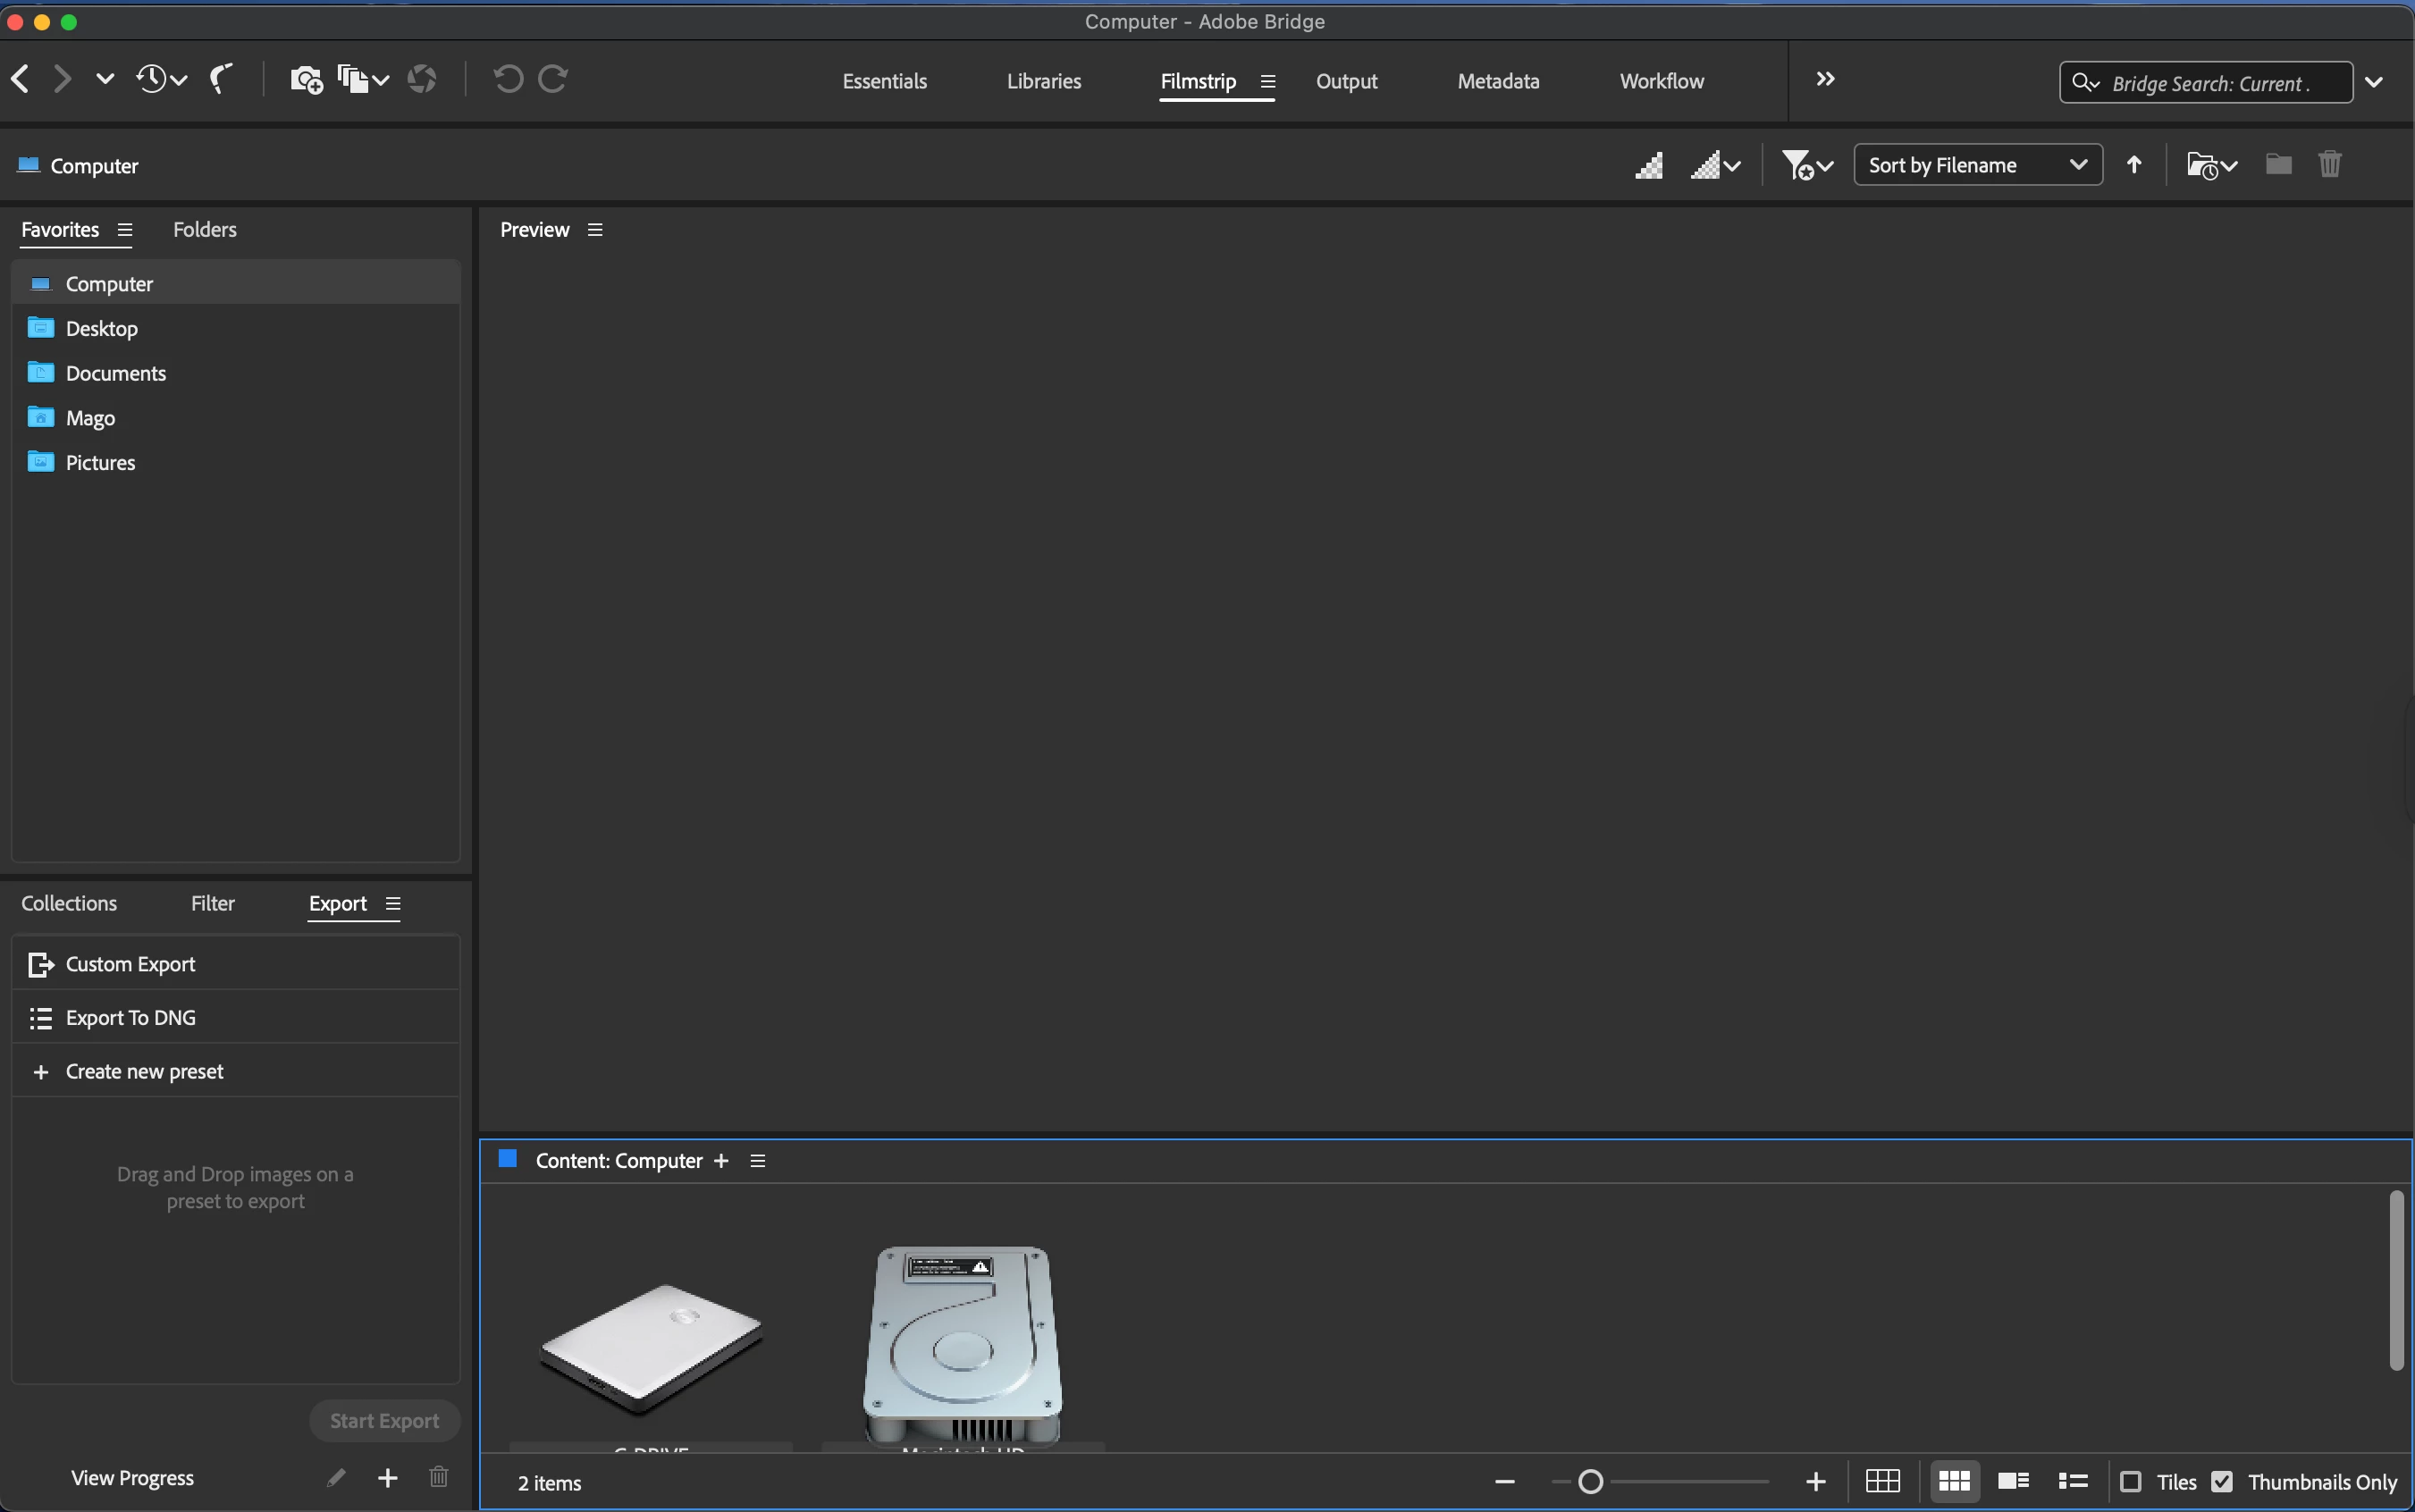Click the boomerang Return to Application icon
Image resolution: width=2415 pixels, height=1512 pixels.
click(221, 79)
